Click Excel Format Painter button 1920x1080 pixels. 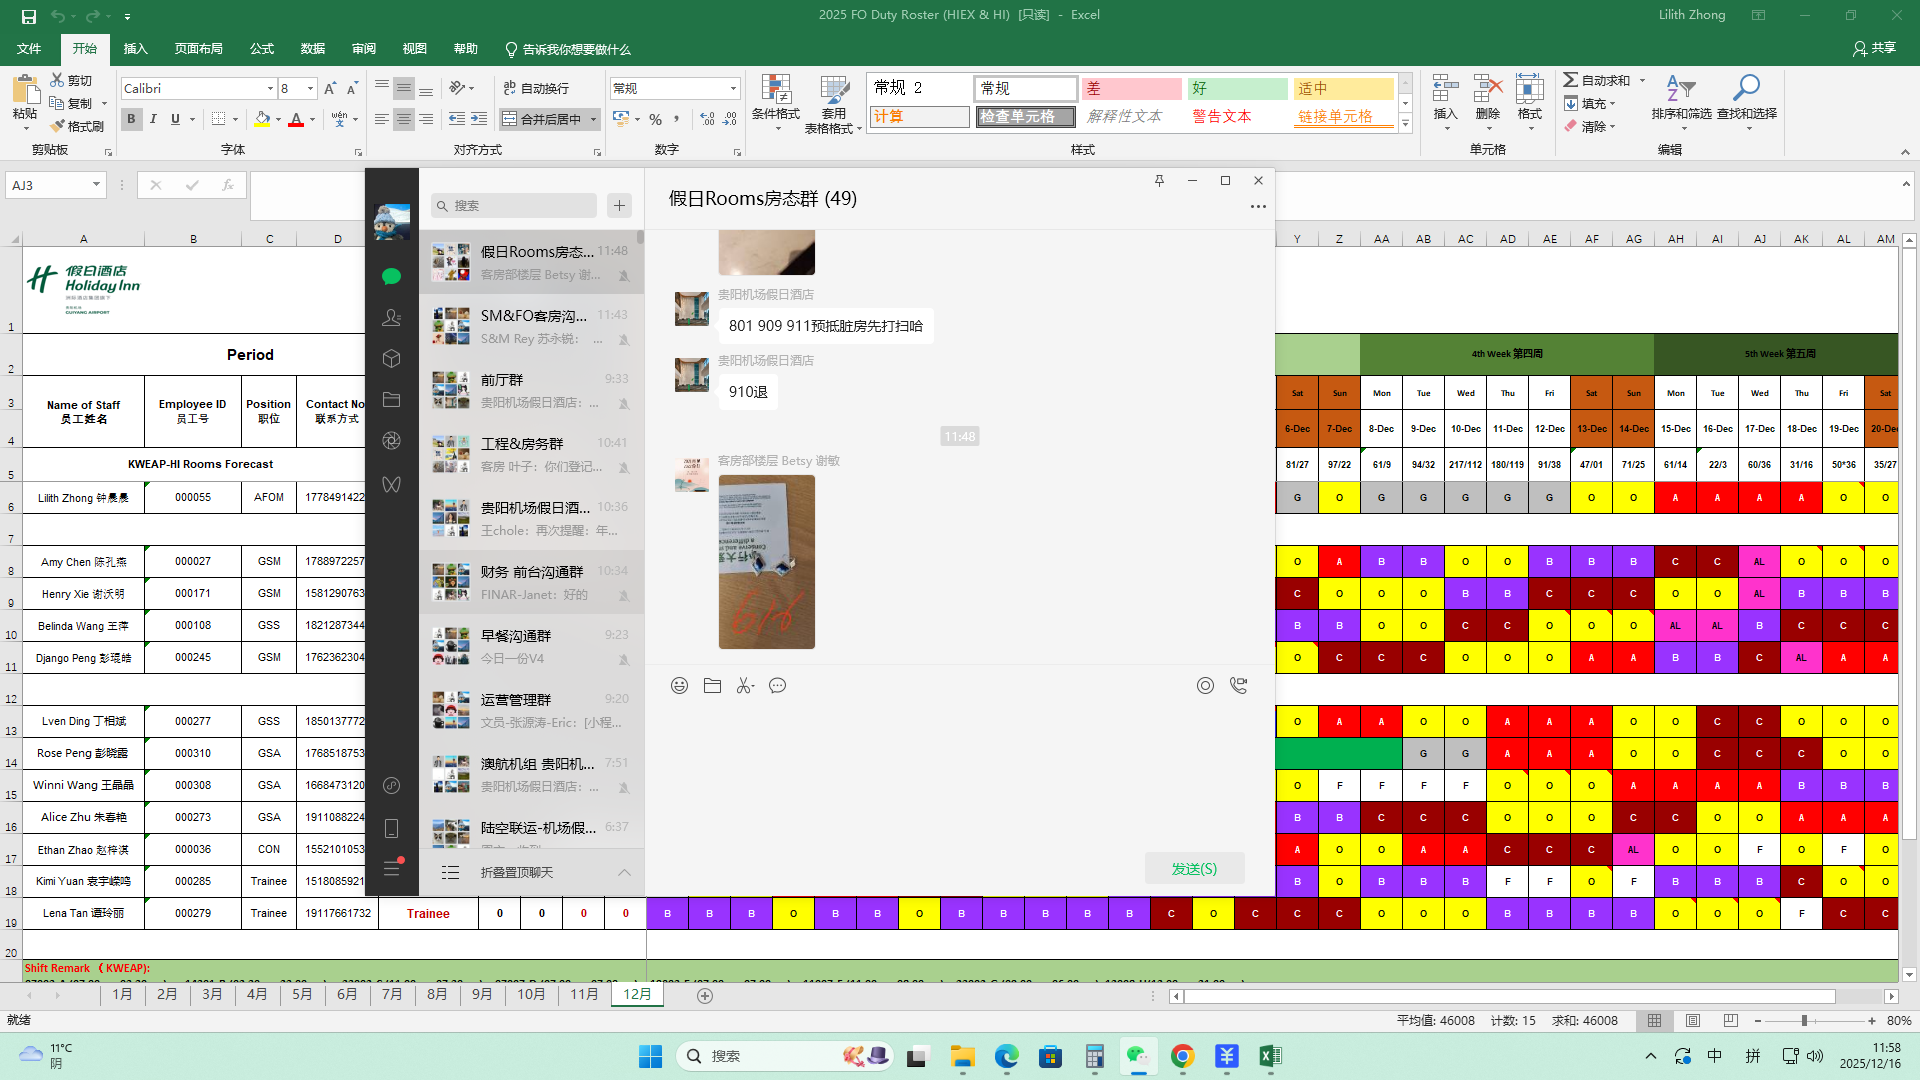pyautogui.click(x=77, y=127)
